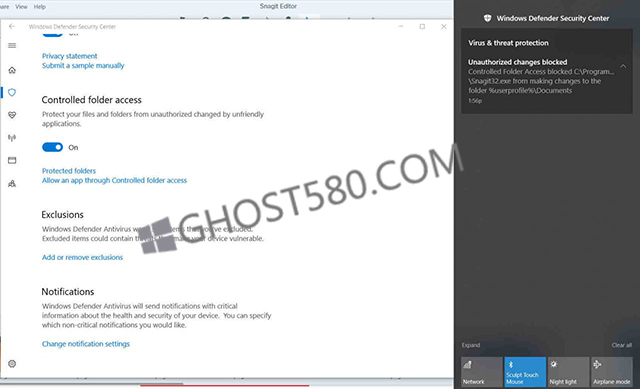Viewport: 640px width, 389px height.
Task: Open the Privacy statement link
Action: click(70, 56)
